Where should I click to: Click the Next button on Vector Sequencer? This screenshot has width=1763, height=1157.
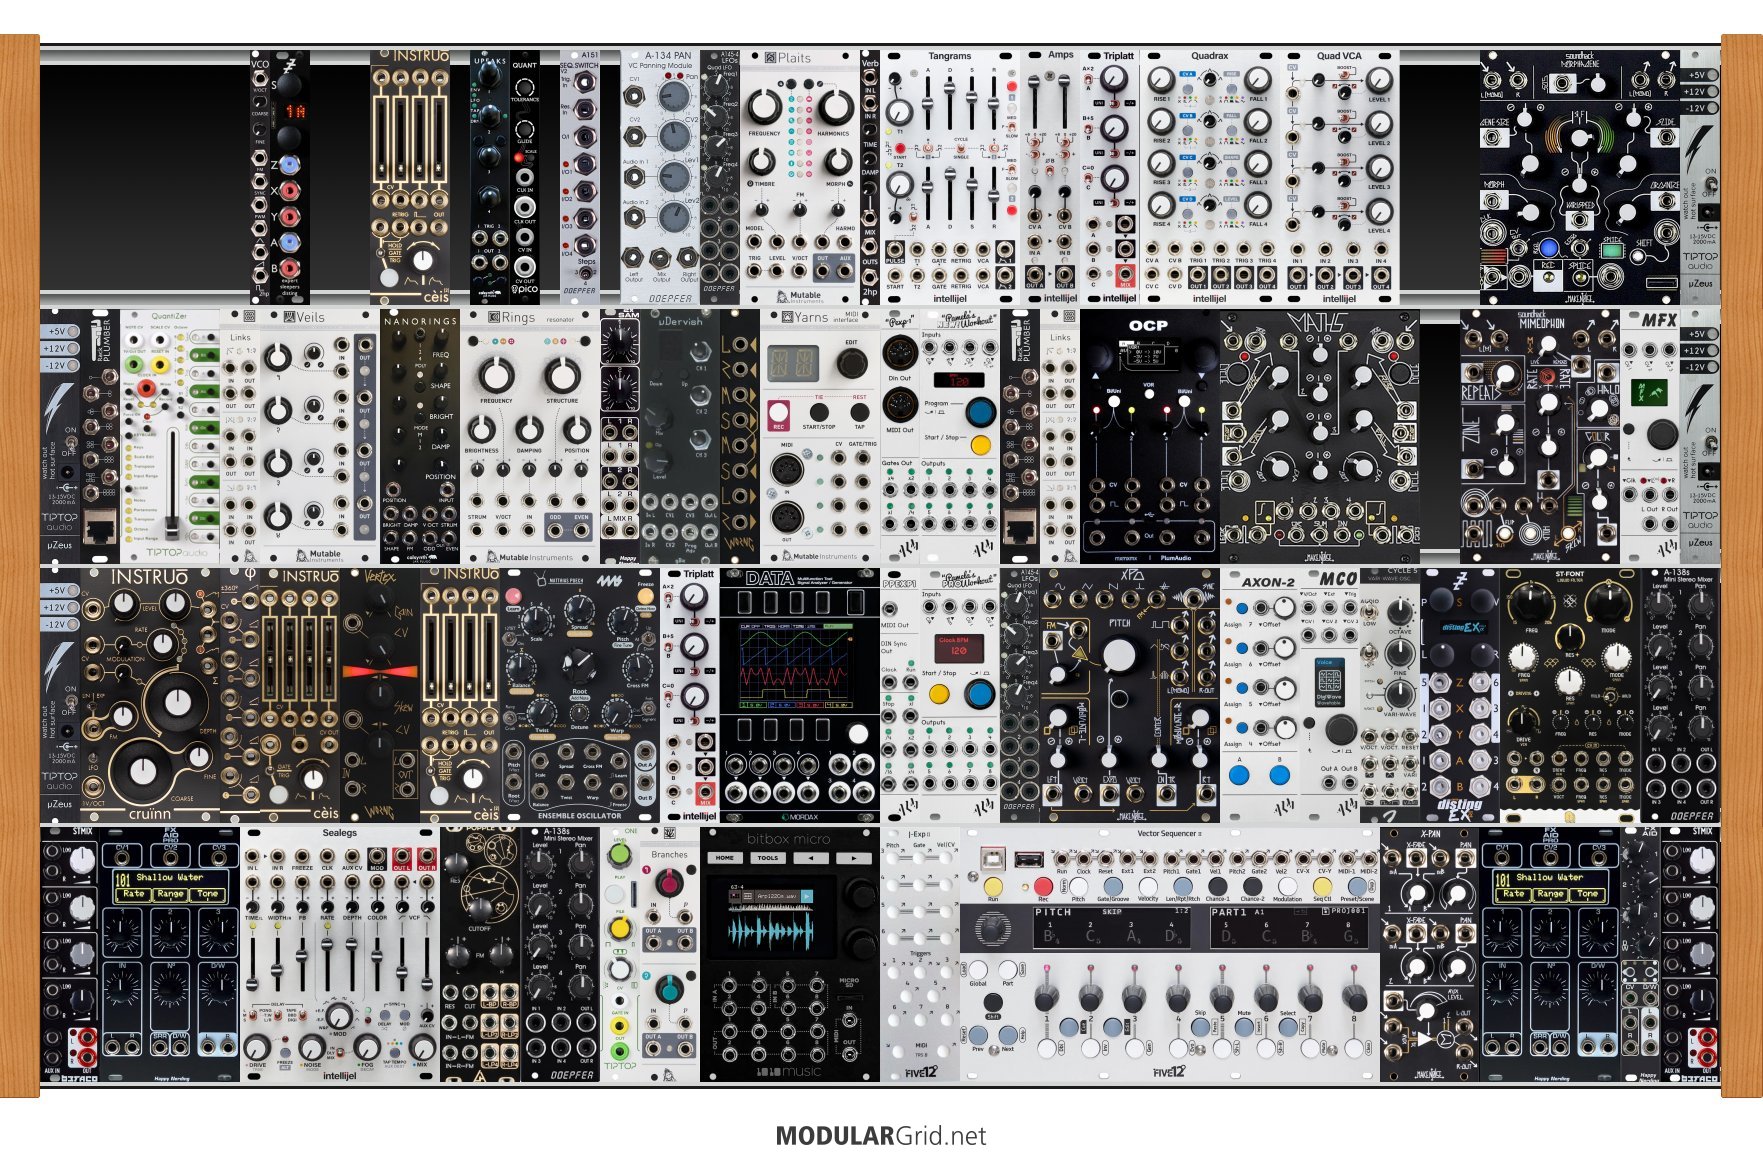click(1008, 1035)
